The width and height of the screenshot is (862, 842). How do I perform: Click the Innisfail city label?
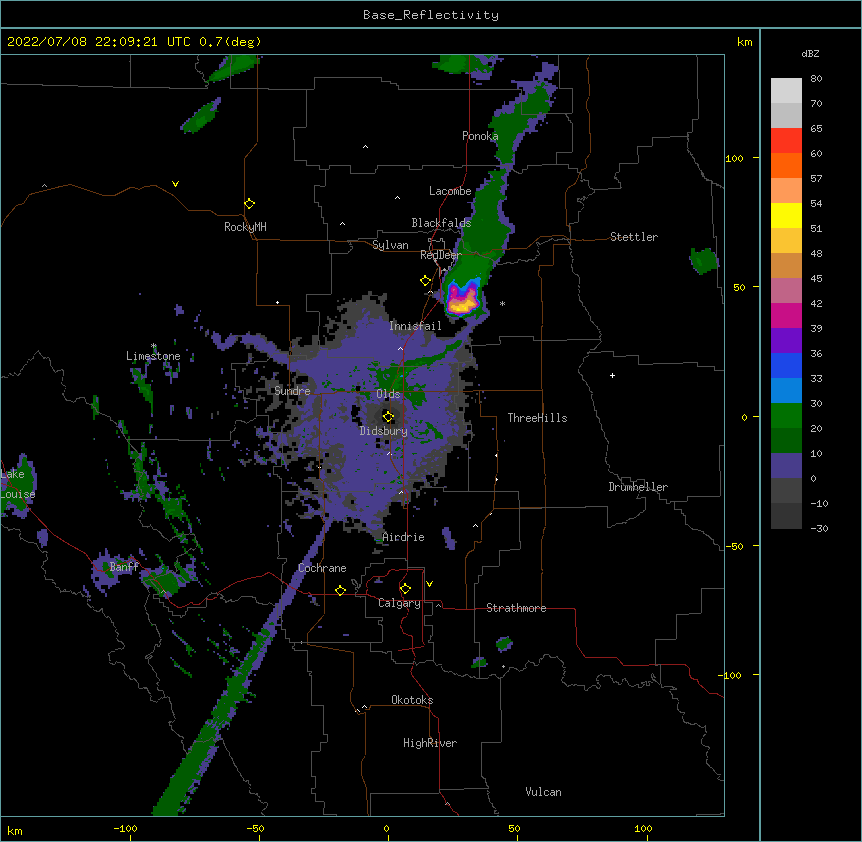pyautogui.click(x=415, y=326)
